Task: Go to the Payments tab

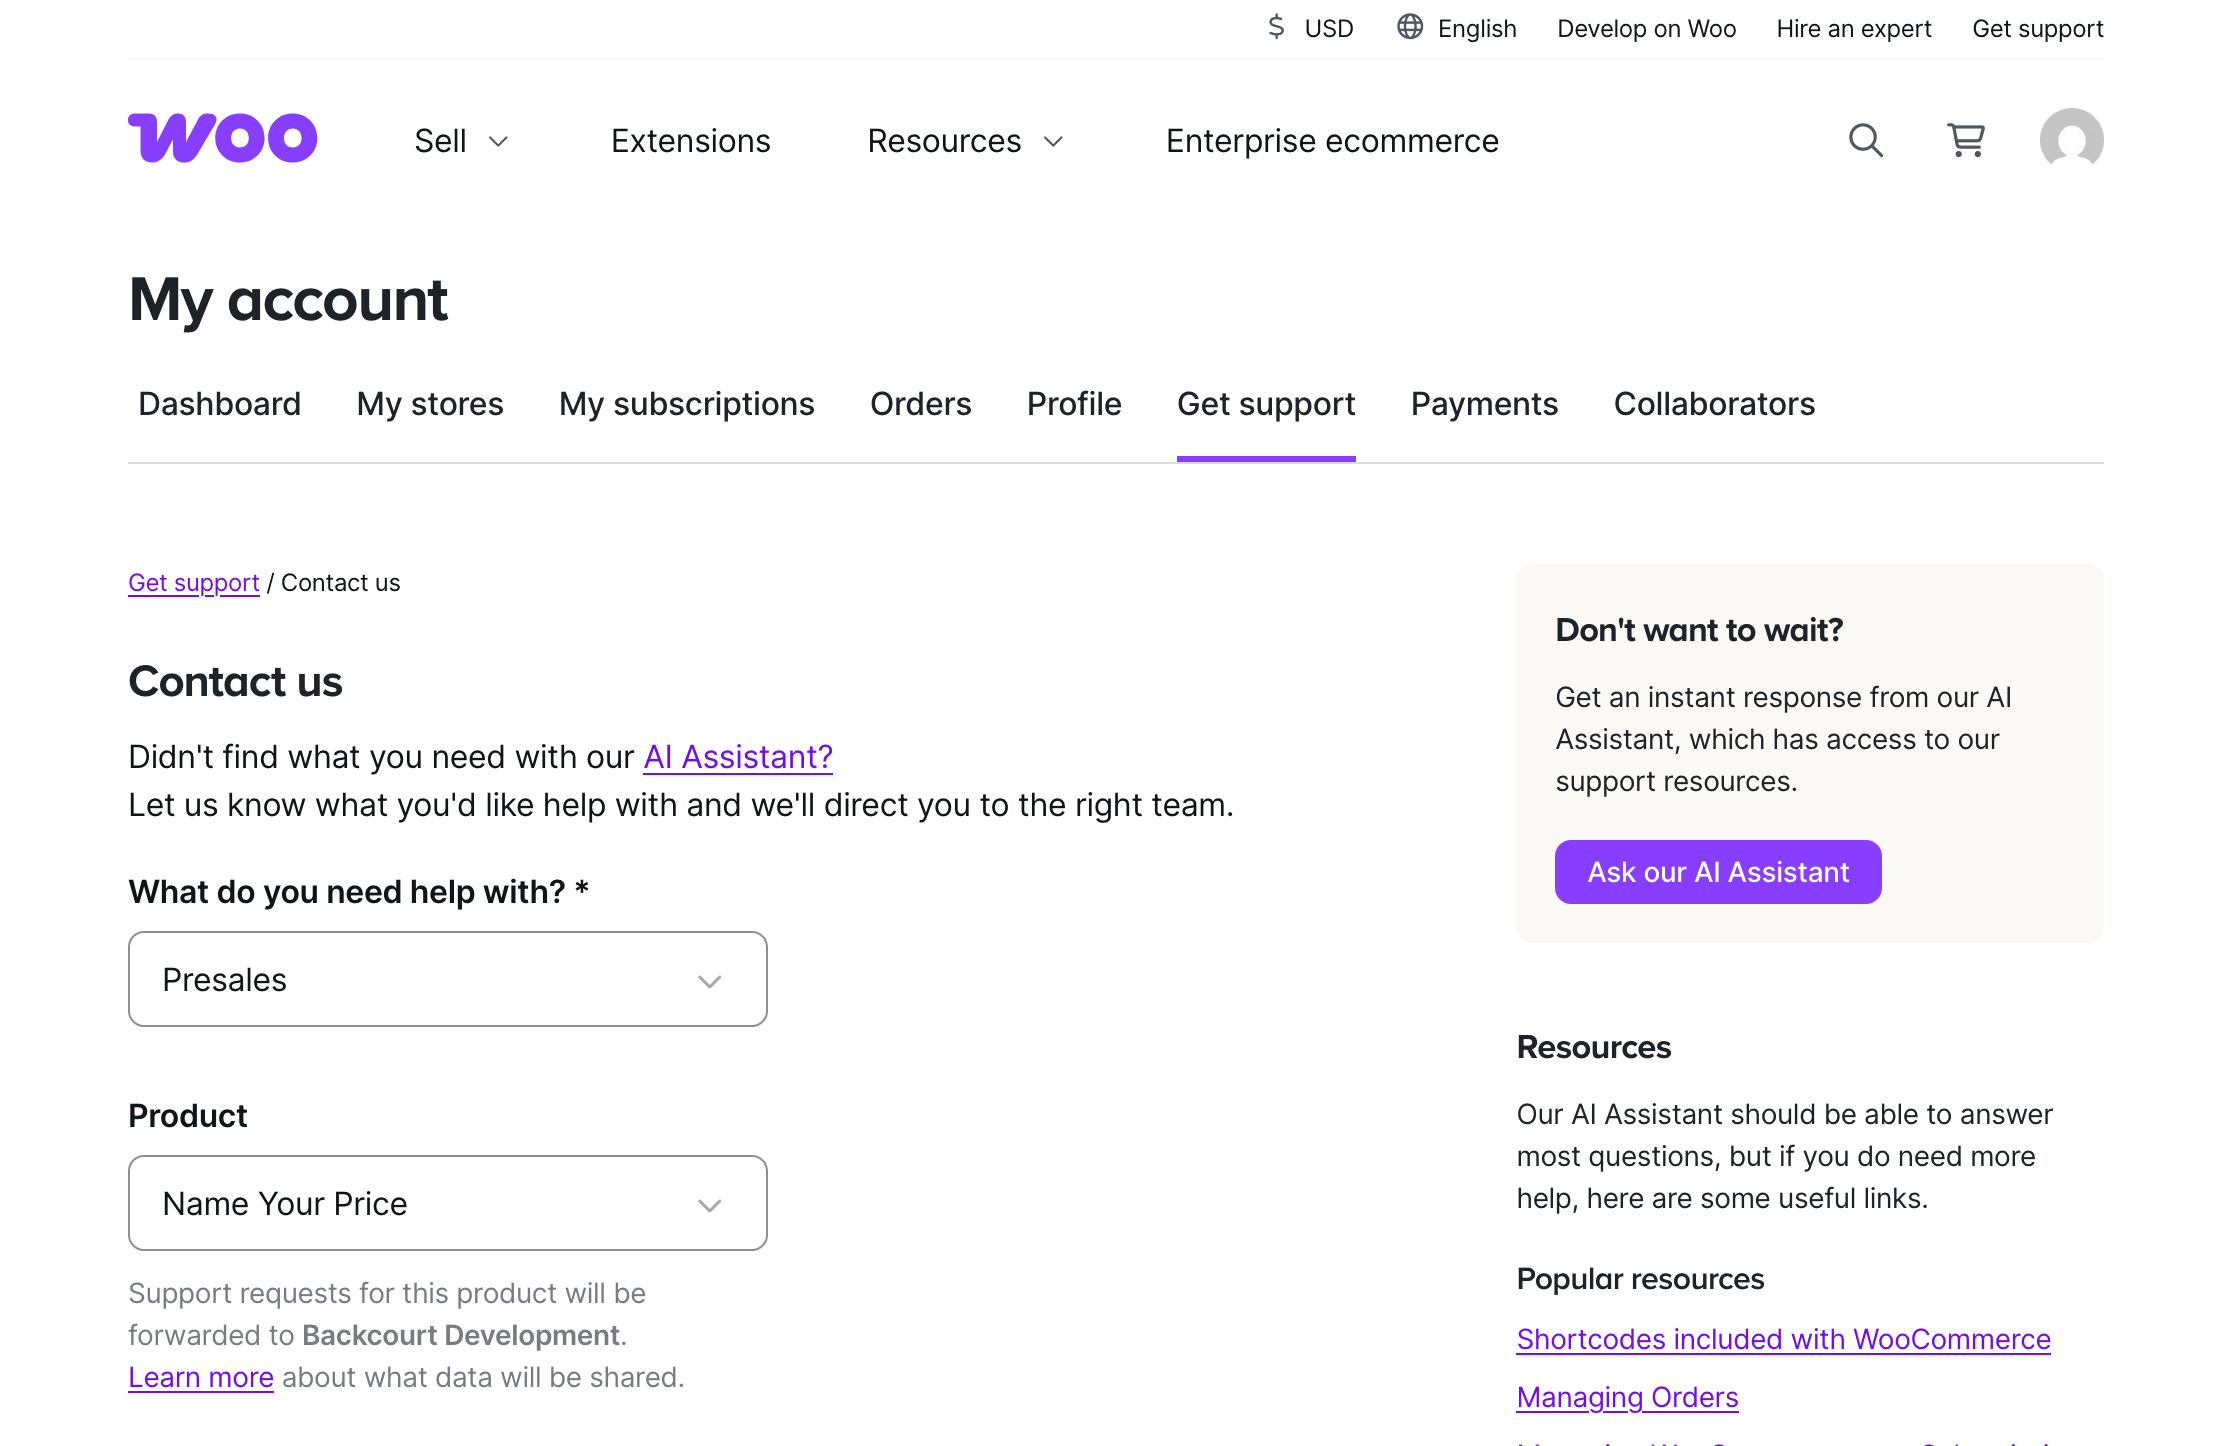Action: pyautogui.click(x=1484, y=404)
